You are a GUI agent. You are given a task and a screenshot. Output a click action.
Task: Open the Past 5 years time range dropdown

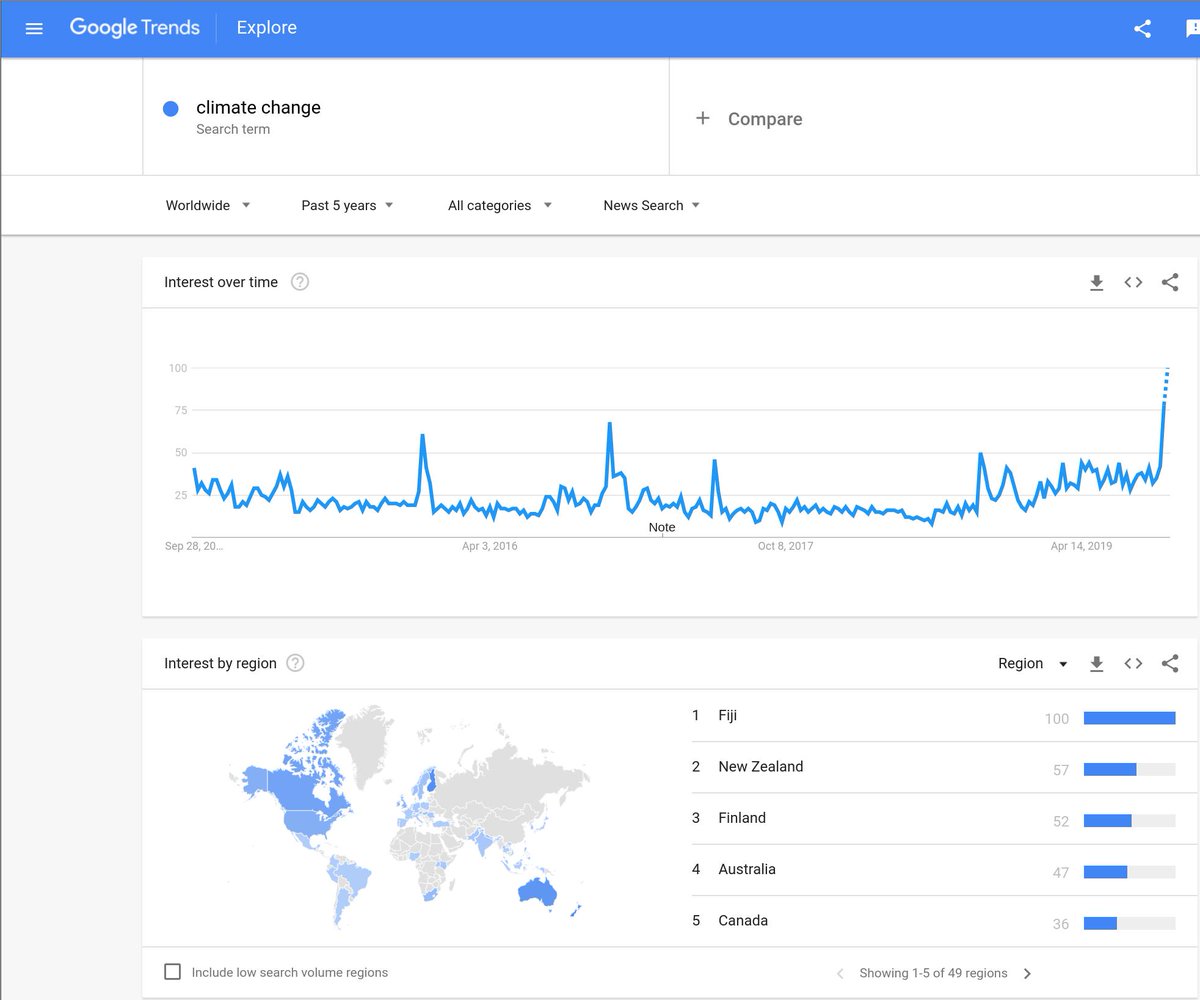pyautogui.click(x=347, y=205)
